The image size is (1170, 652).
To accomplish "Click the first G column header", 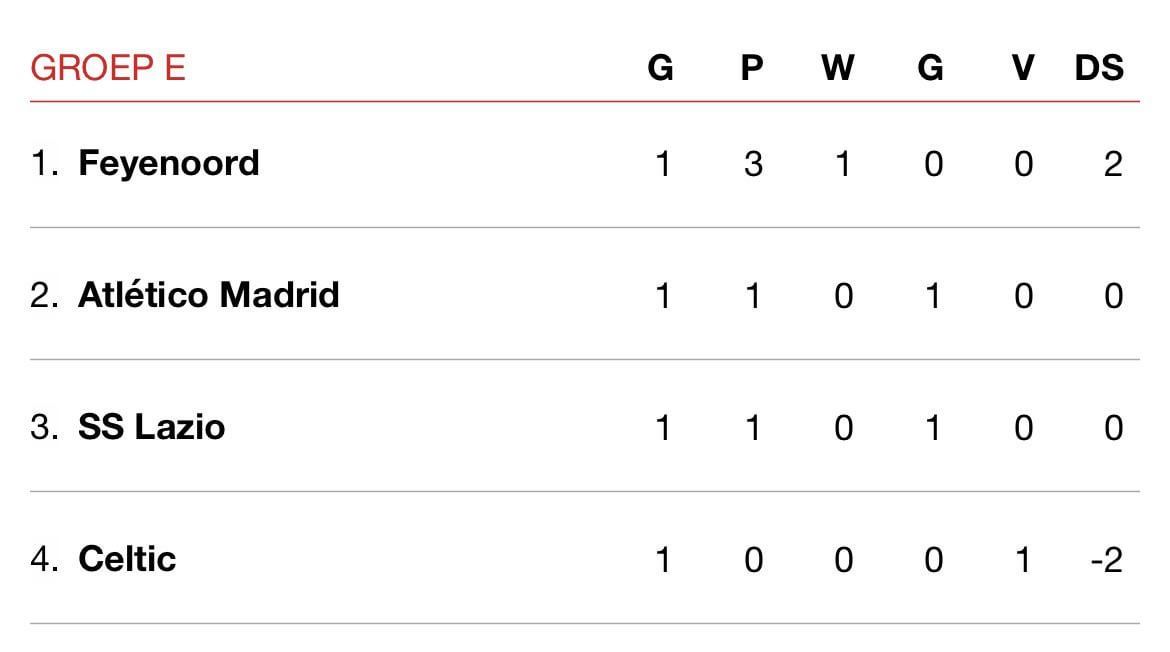I will point(660,68).
